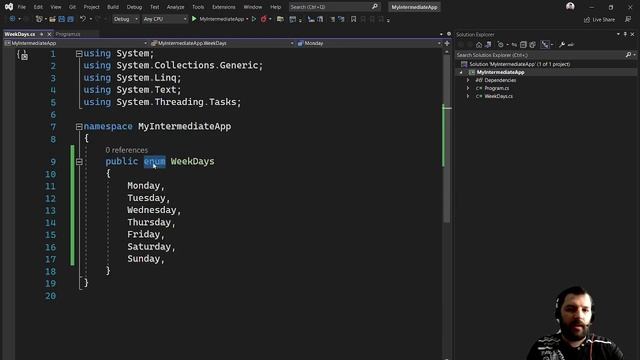Open the MyIntermediateApp project navigation dropdown

(x=76, y=43)
